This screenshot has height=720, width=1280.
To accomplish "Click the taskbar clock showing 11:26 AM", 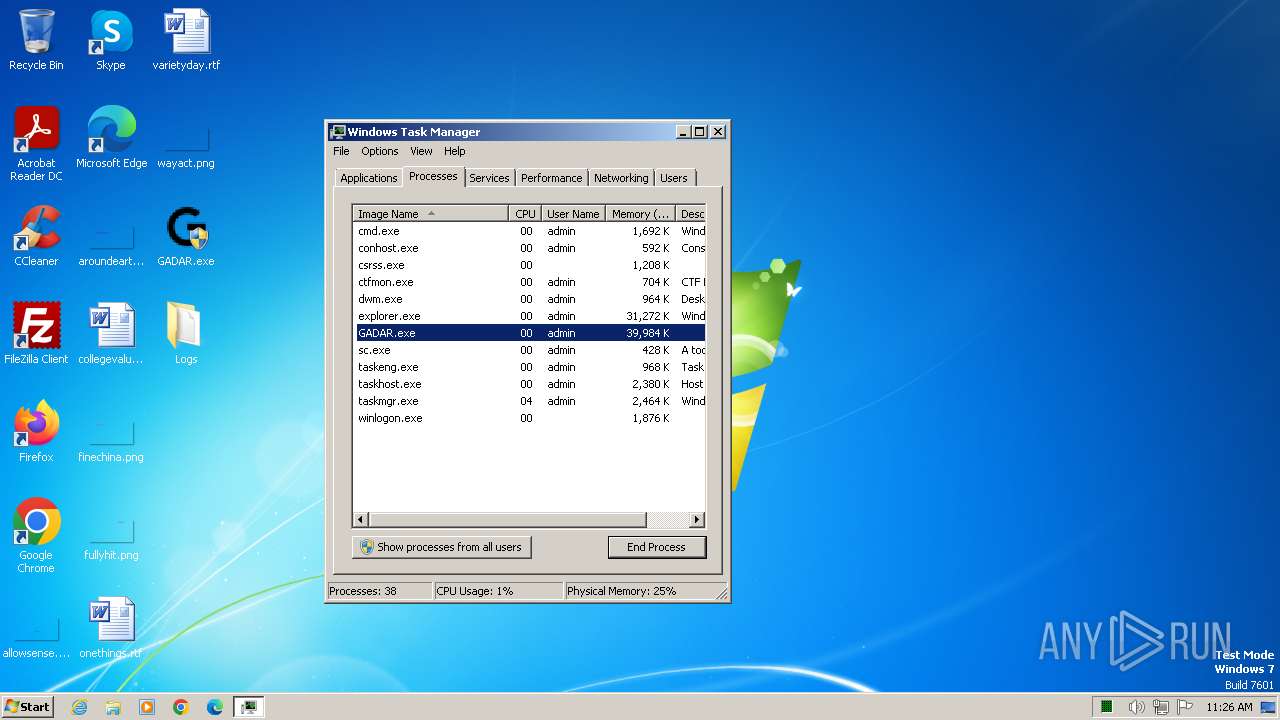I will 1228,707.
